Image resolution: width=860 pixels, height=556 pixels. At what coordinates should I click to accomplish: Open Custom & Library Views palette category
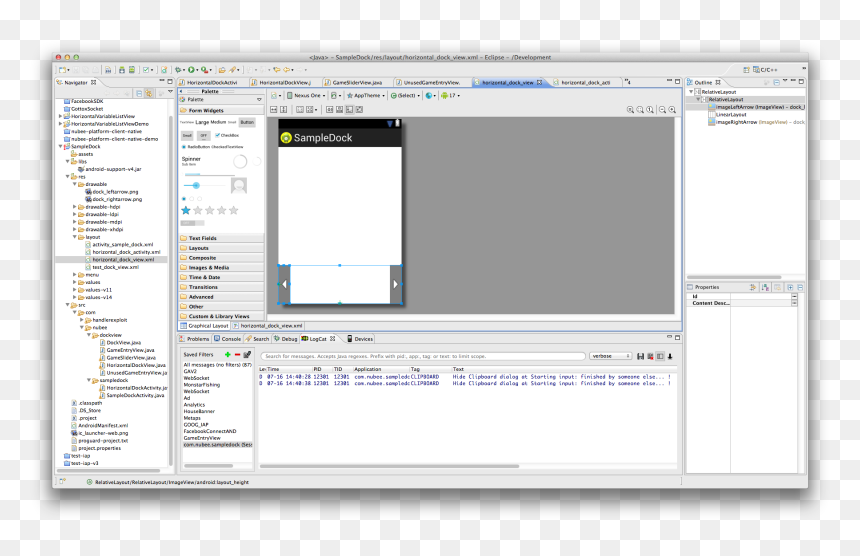(222, 316)
